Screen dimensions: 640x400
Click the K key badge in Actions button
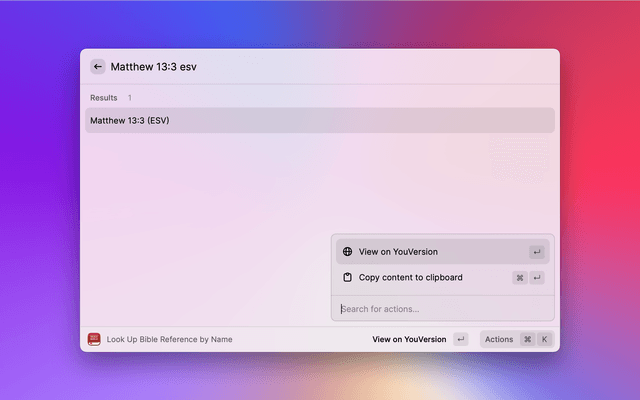tap(544, 339)
